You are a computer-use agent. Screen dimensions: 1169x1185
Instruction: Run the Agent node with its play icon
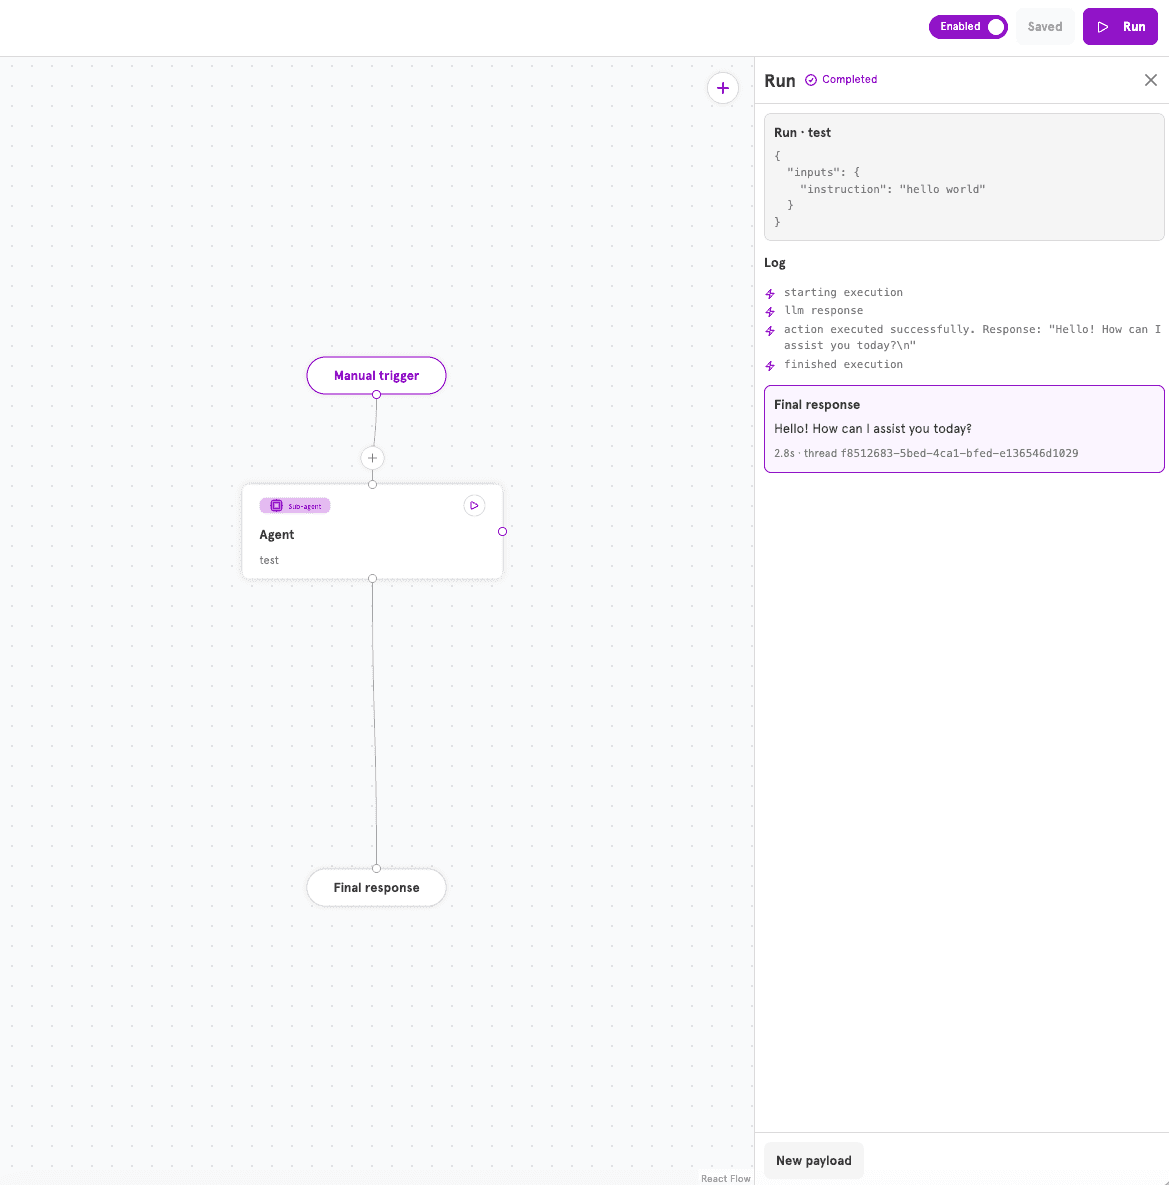pos(474,506)
